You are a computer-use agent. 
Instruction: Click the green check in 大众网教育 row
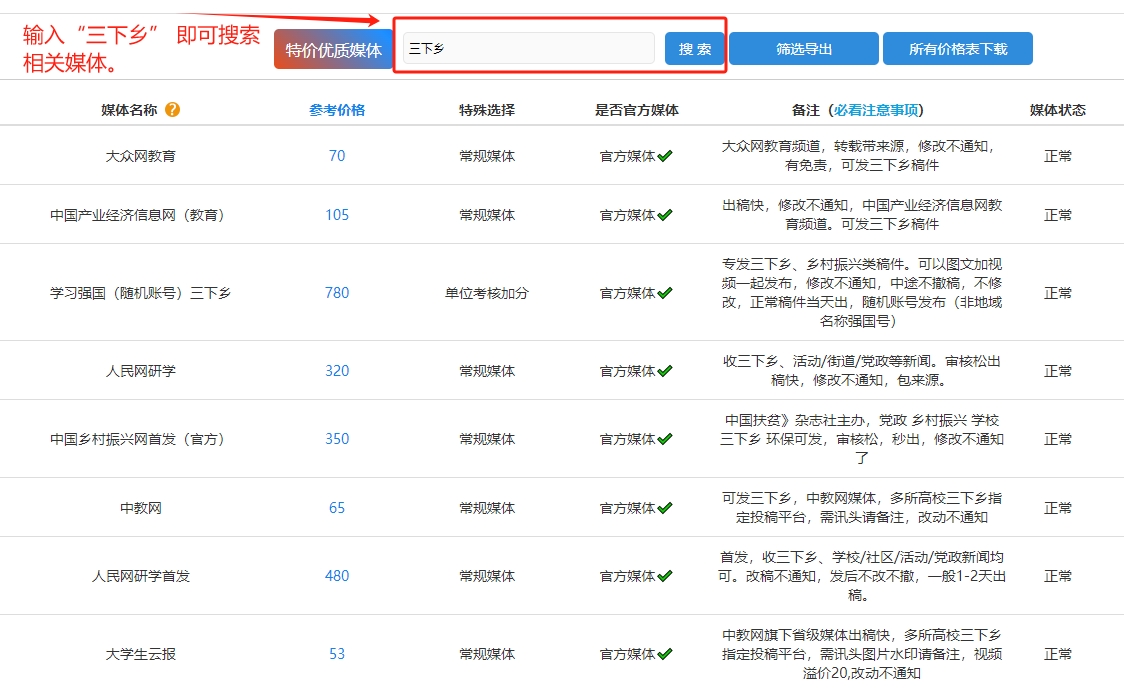pyautogui.click(x=665, y=156)
